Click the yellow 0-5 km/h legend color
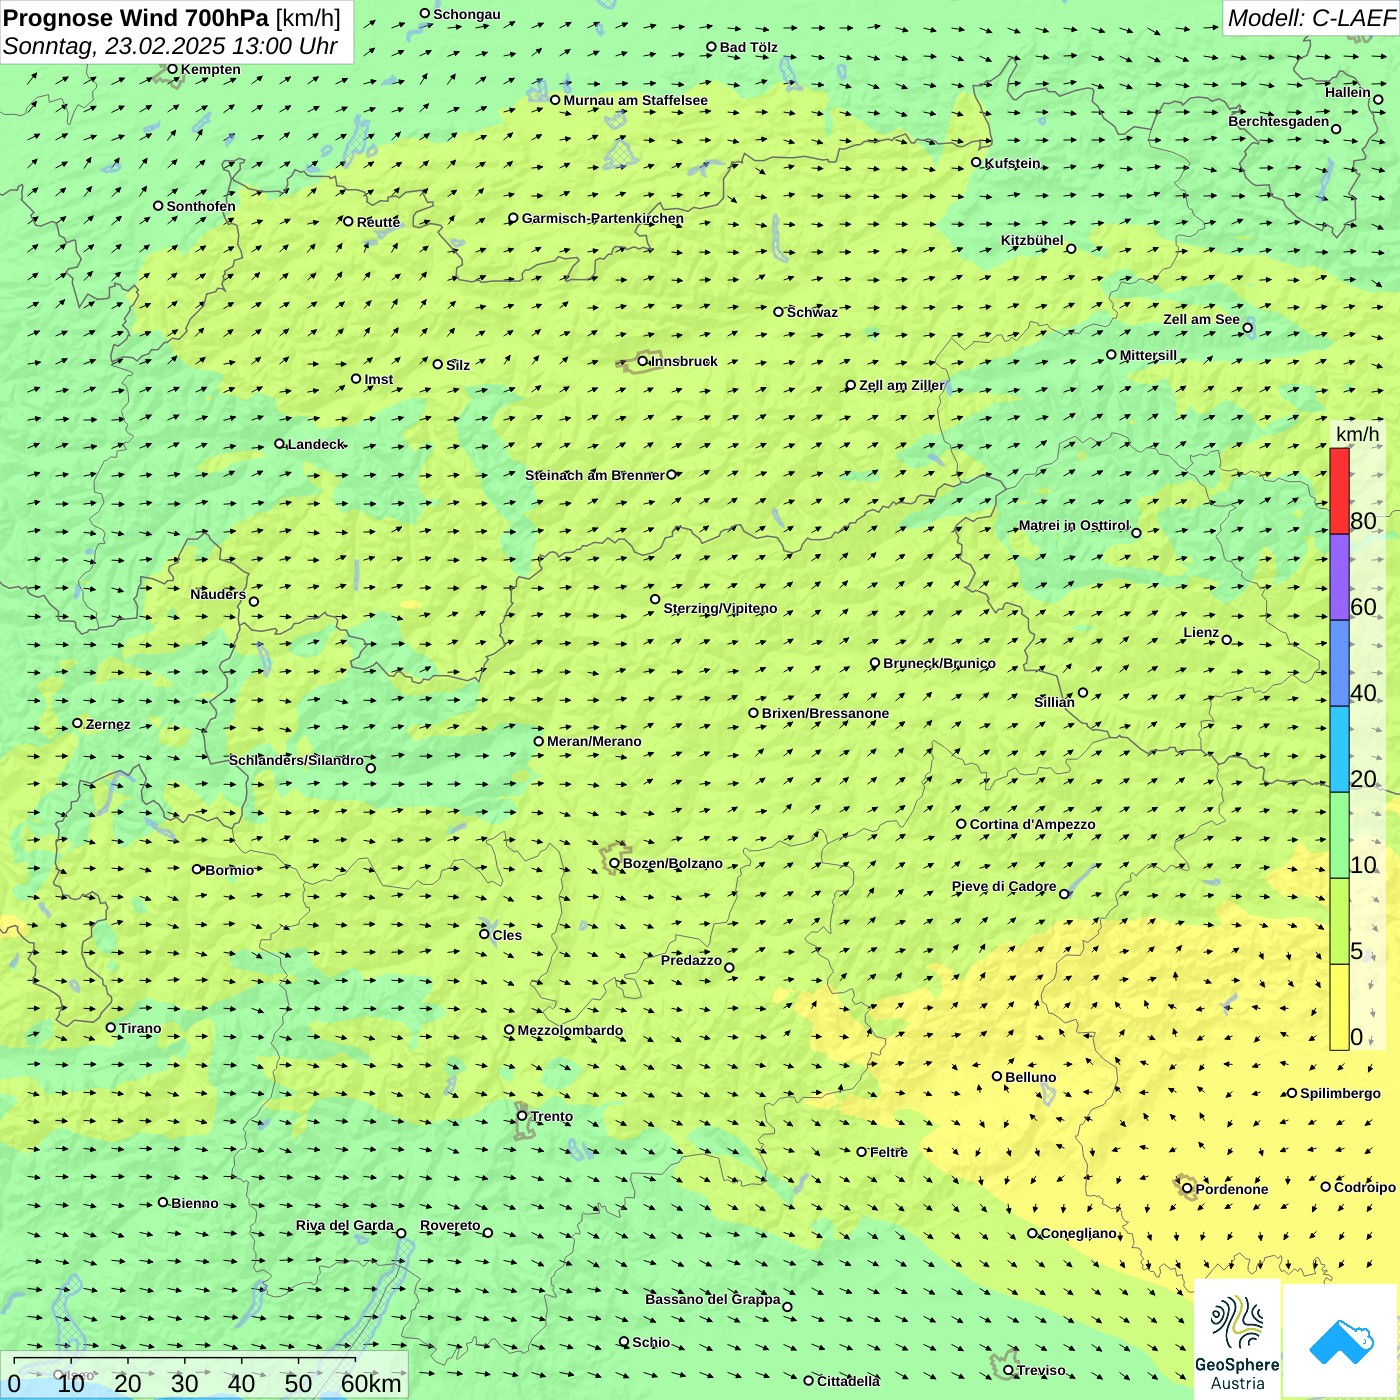 pos(1339,1007)
